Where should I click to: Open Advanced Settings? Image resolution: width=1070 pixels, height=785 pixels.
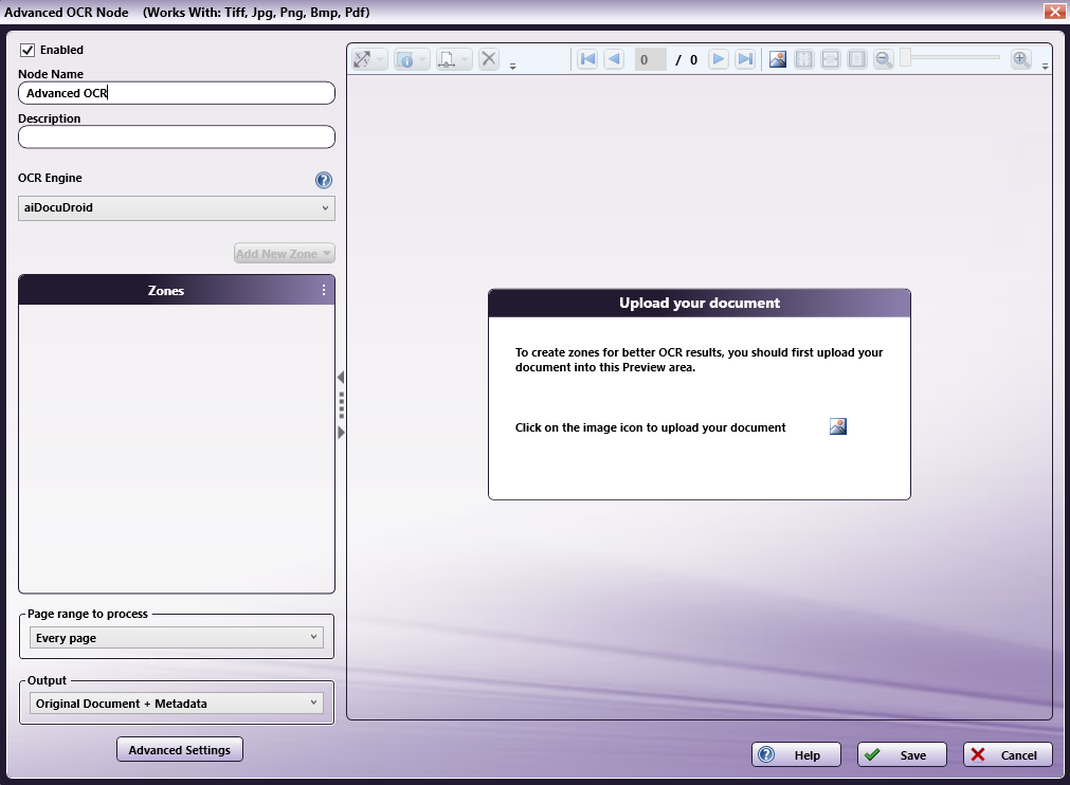click(179, 750)
